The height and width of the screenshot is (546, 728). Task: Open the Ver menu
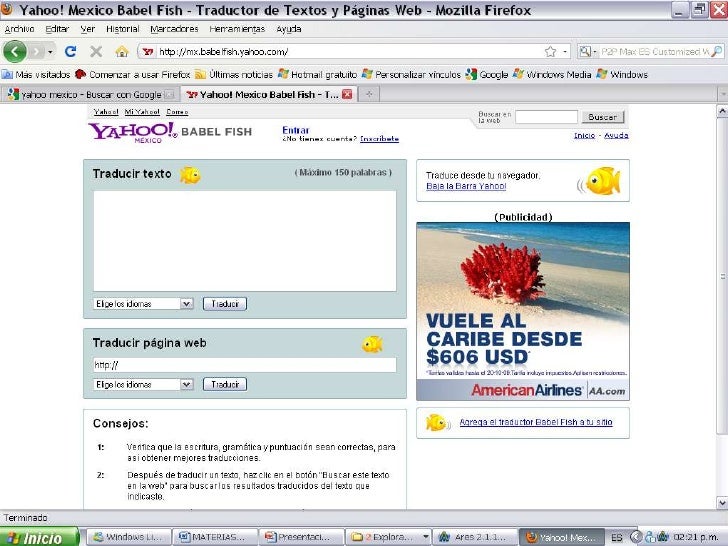coord(87,29)
